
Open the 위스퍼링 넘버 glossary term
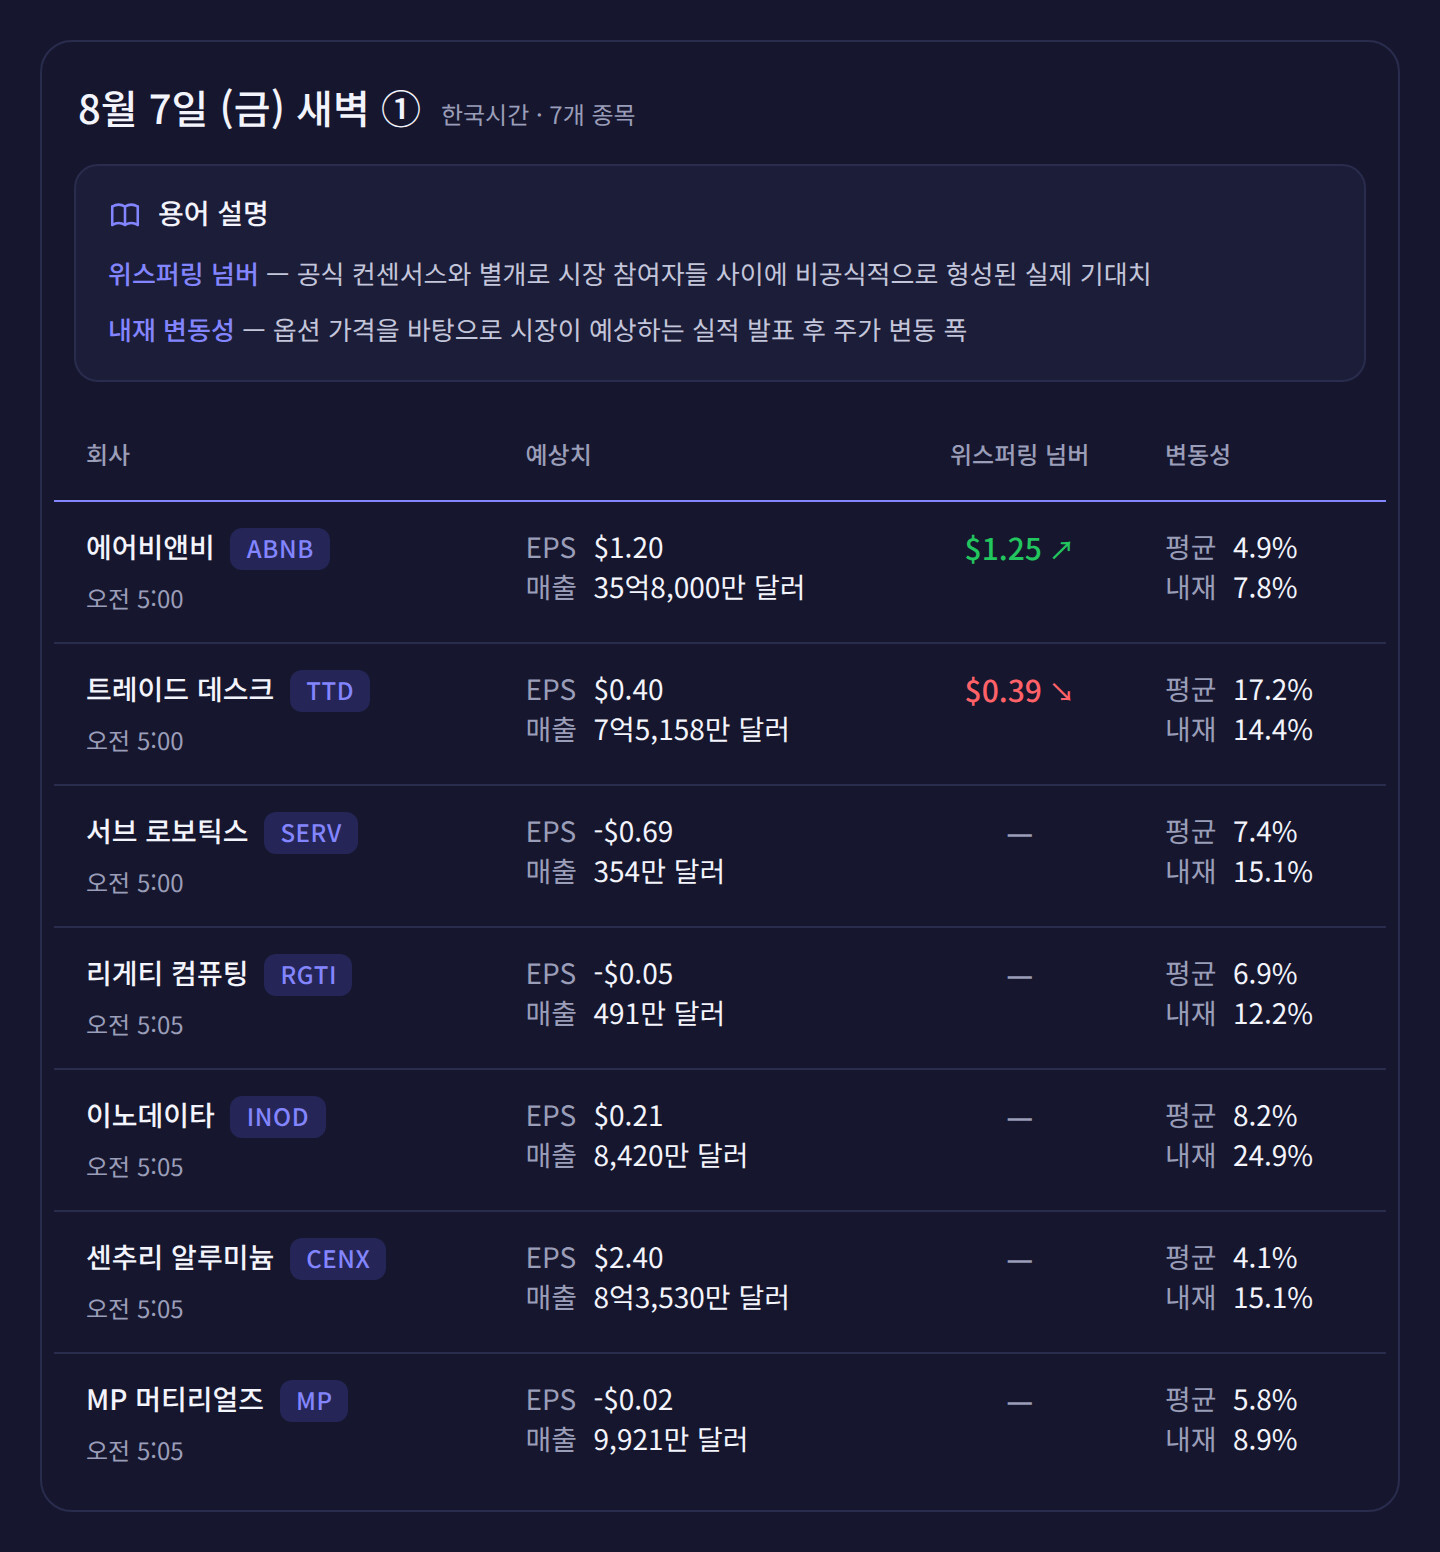183,274
